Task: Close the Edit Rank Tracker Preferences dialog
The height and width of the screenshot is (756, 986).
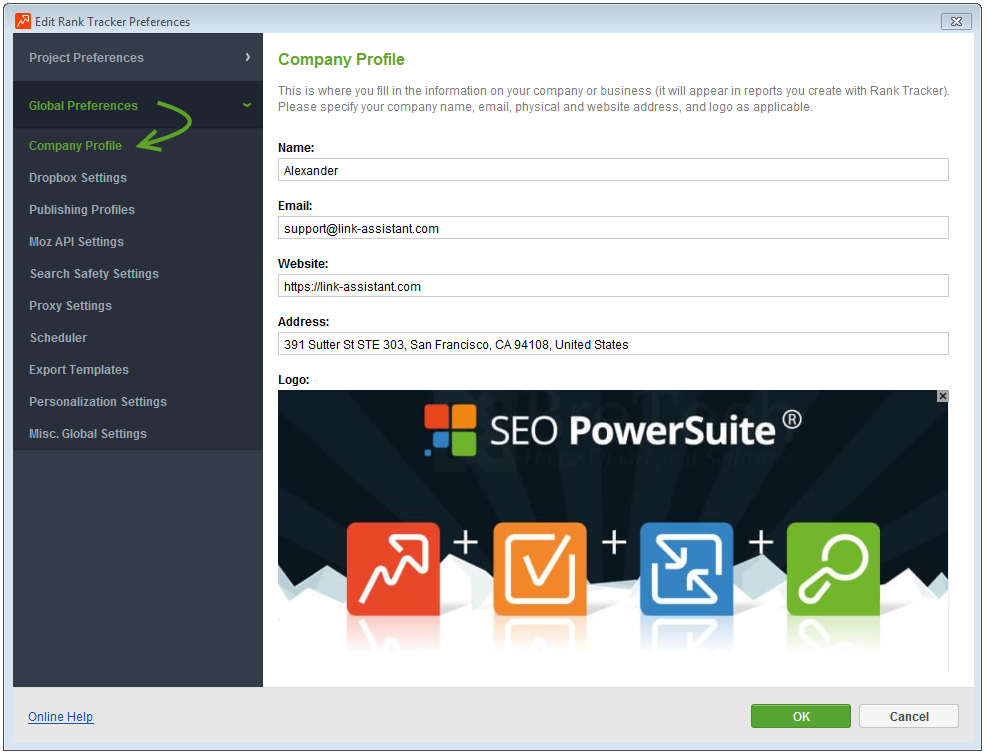Action: coord(956,21)
